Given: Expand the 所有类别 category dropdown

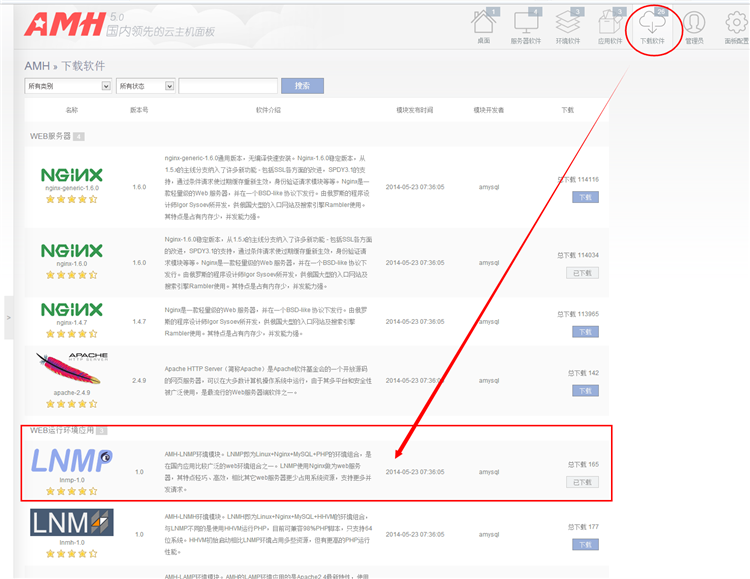Looking at the screenshot, I should point(68,86).
